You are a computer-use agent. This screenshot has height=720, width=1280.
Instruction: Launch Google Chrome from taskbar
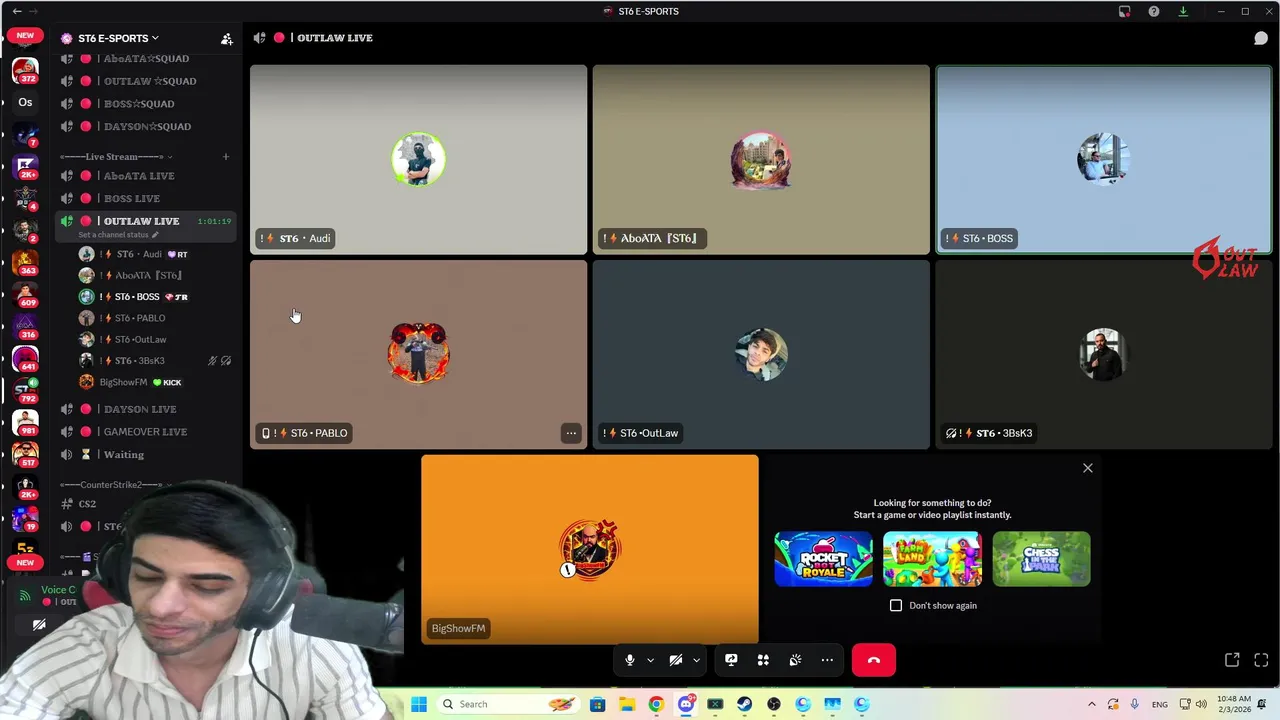[656, 704]
